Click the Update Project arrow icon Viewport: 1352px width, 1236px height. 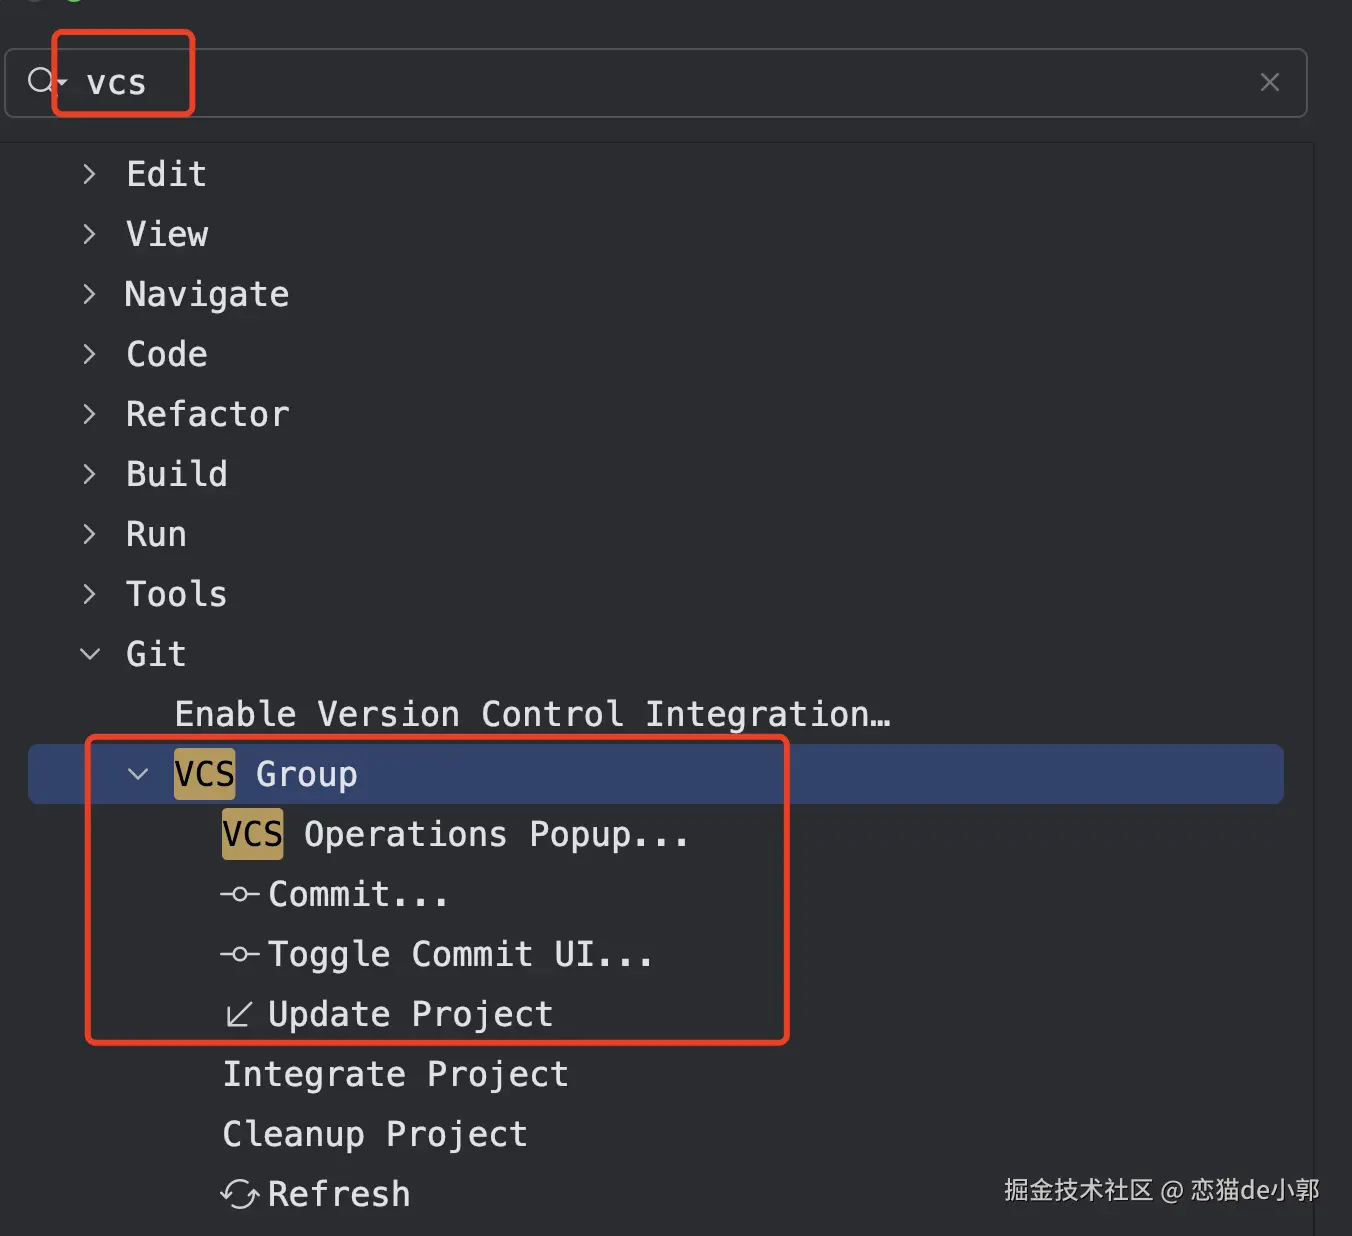[x=239, y=1015]
